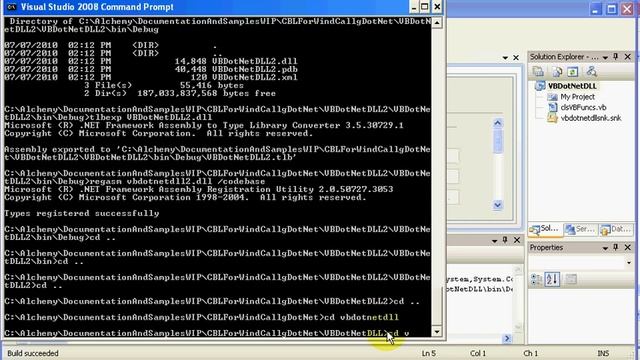Click 'regasm vbdotnetdll2.dll /codebase' command text
The image size is (640, 360).
click(177, 182)
